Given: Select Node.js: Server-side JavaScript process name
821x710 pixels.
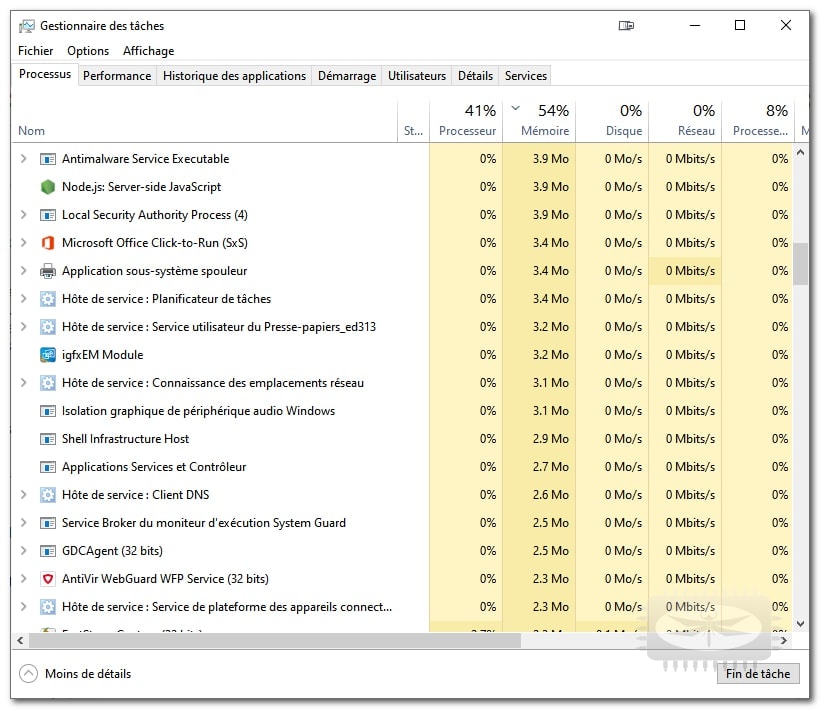Looking at the screenshot, I should click(x=141, y=187).
